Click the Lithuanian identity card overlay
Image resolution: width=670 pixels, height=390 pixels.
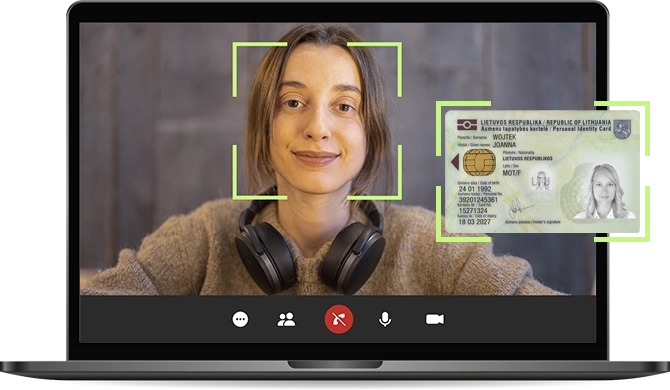click(542, 171)
